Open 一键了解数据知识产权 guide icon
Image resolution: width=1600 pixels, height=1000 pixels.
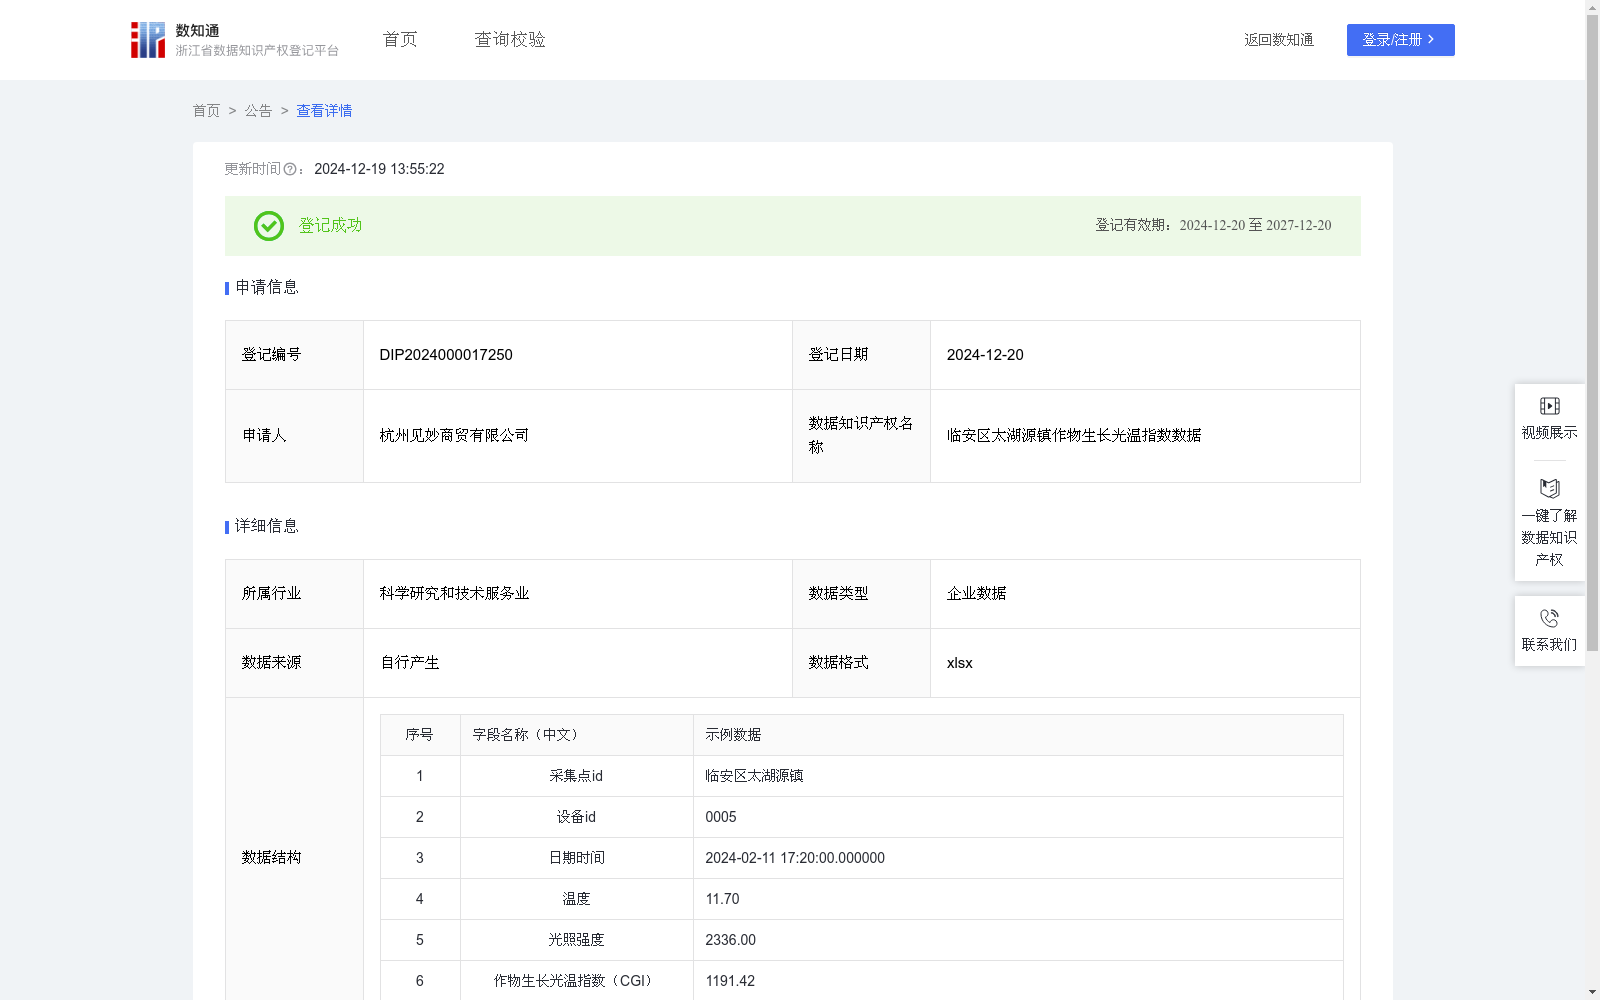click(x=1549, y=489)
